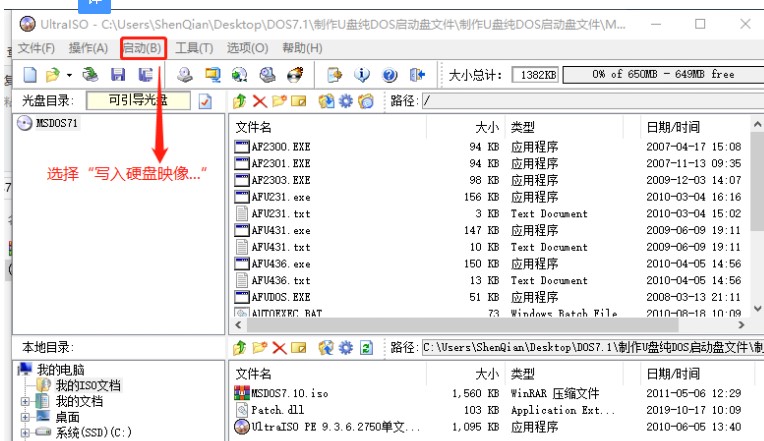Image resolution: width=764 pixels, height=441 pixels.
Task: Click the local directory path input field
Action: [x=592, y=347]
